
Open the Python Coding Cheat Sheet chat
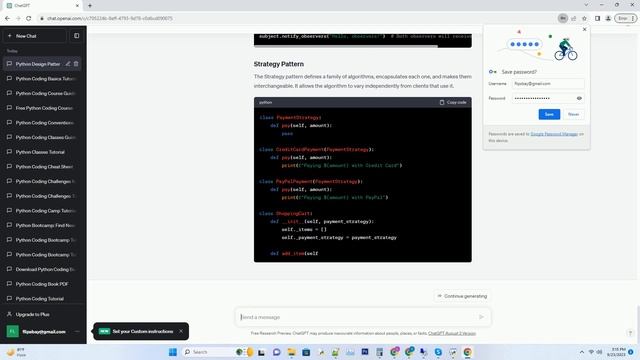[42, 167]
